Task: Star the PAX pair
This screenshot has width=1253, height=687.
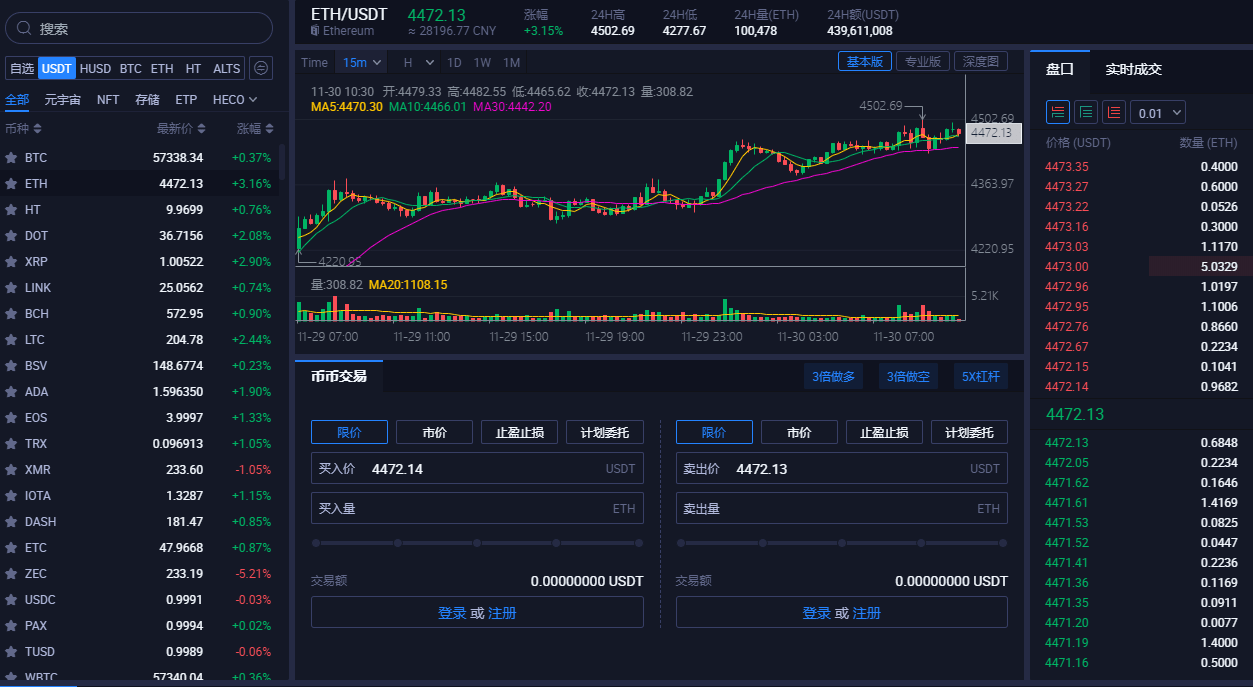Action: (x=11, y=626)
